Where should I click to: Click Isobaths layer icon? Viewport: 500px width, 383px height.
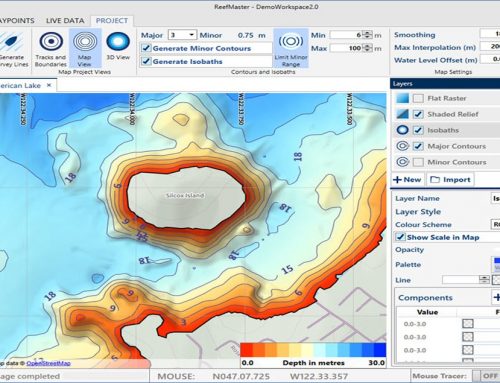(x=402, y=130)
